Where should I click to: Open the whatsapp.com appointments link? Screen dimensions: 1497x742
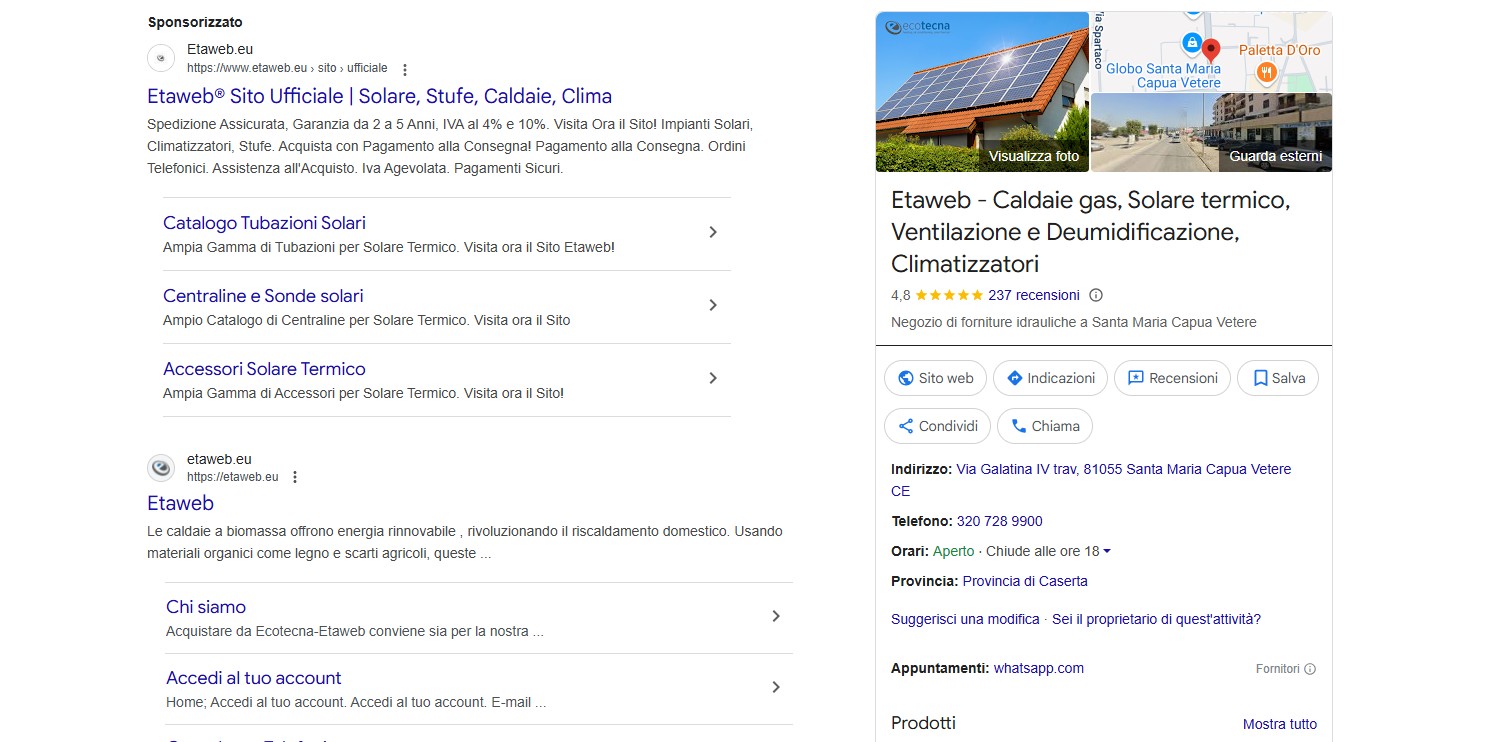click(x=1038, y=668)
